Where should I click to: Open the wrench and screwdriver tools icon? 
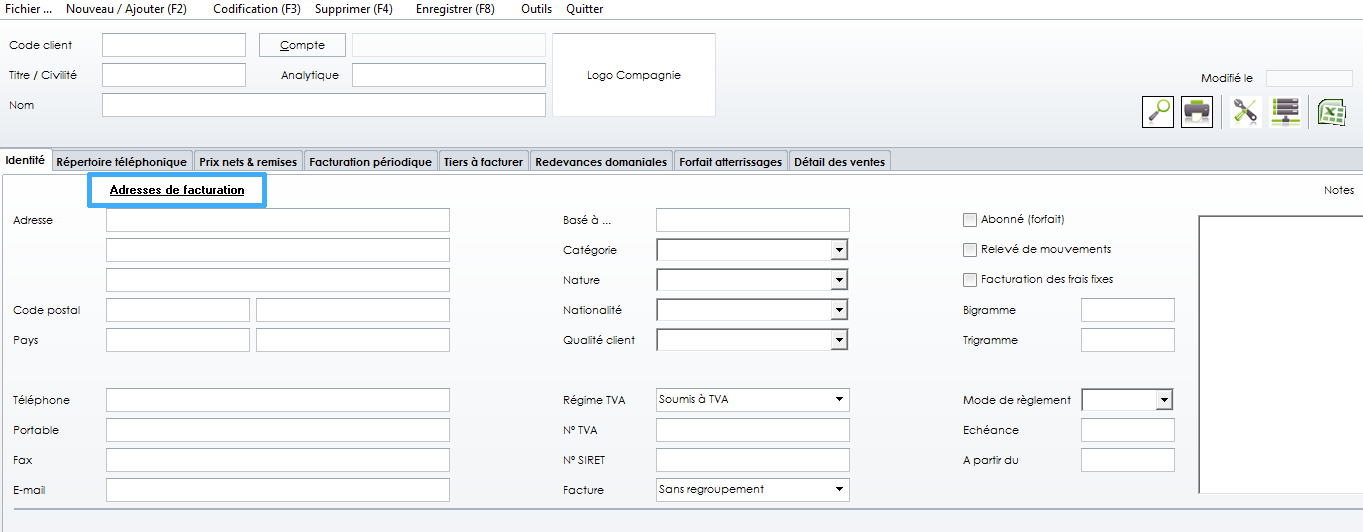point(1245,111)
